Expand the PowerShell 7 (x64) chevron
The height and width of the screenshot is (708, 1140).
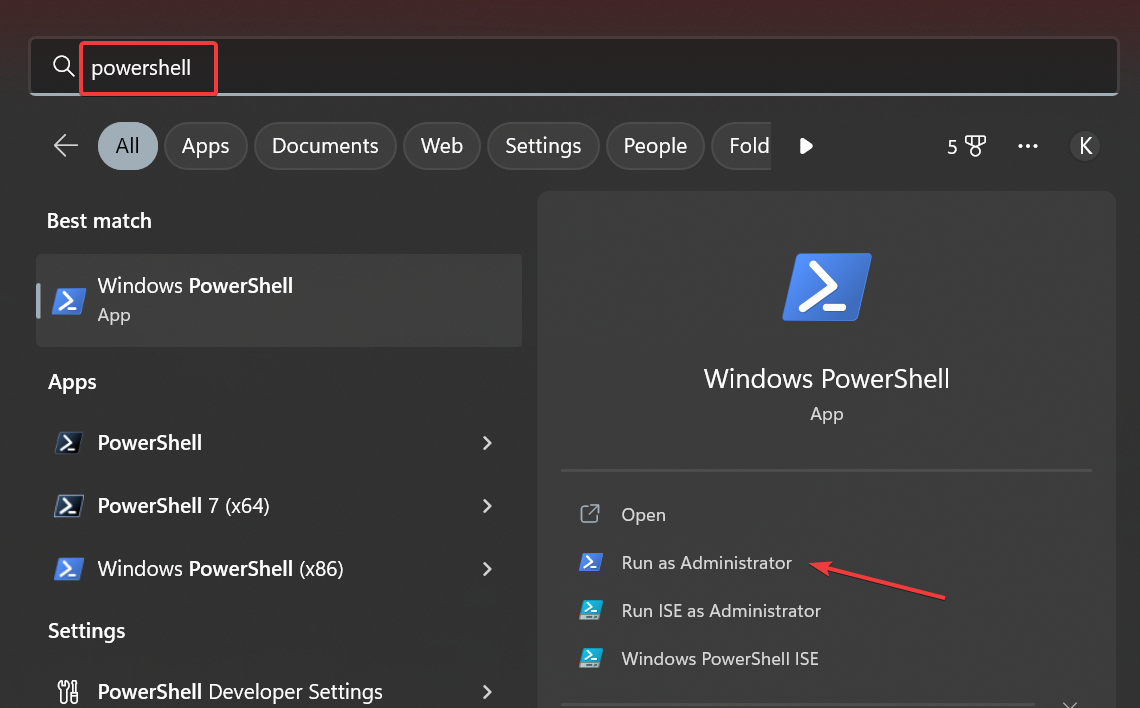487,506
